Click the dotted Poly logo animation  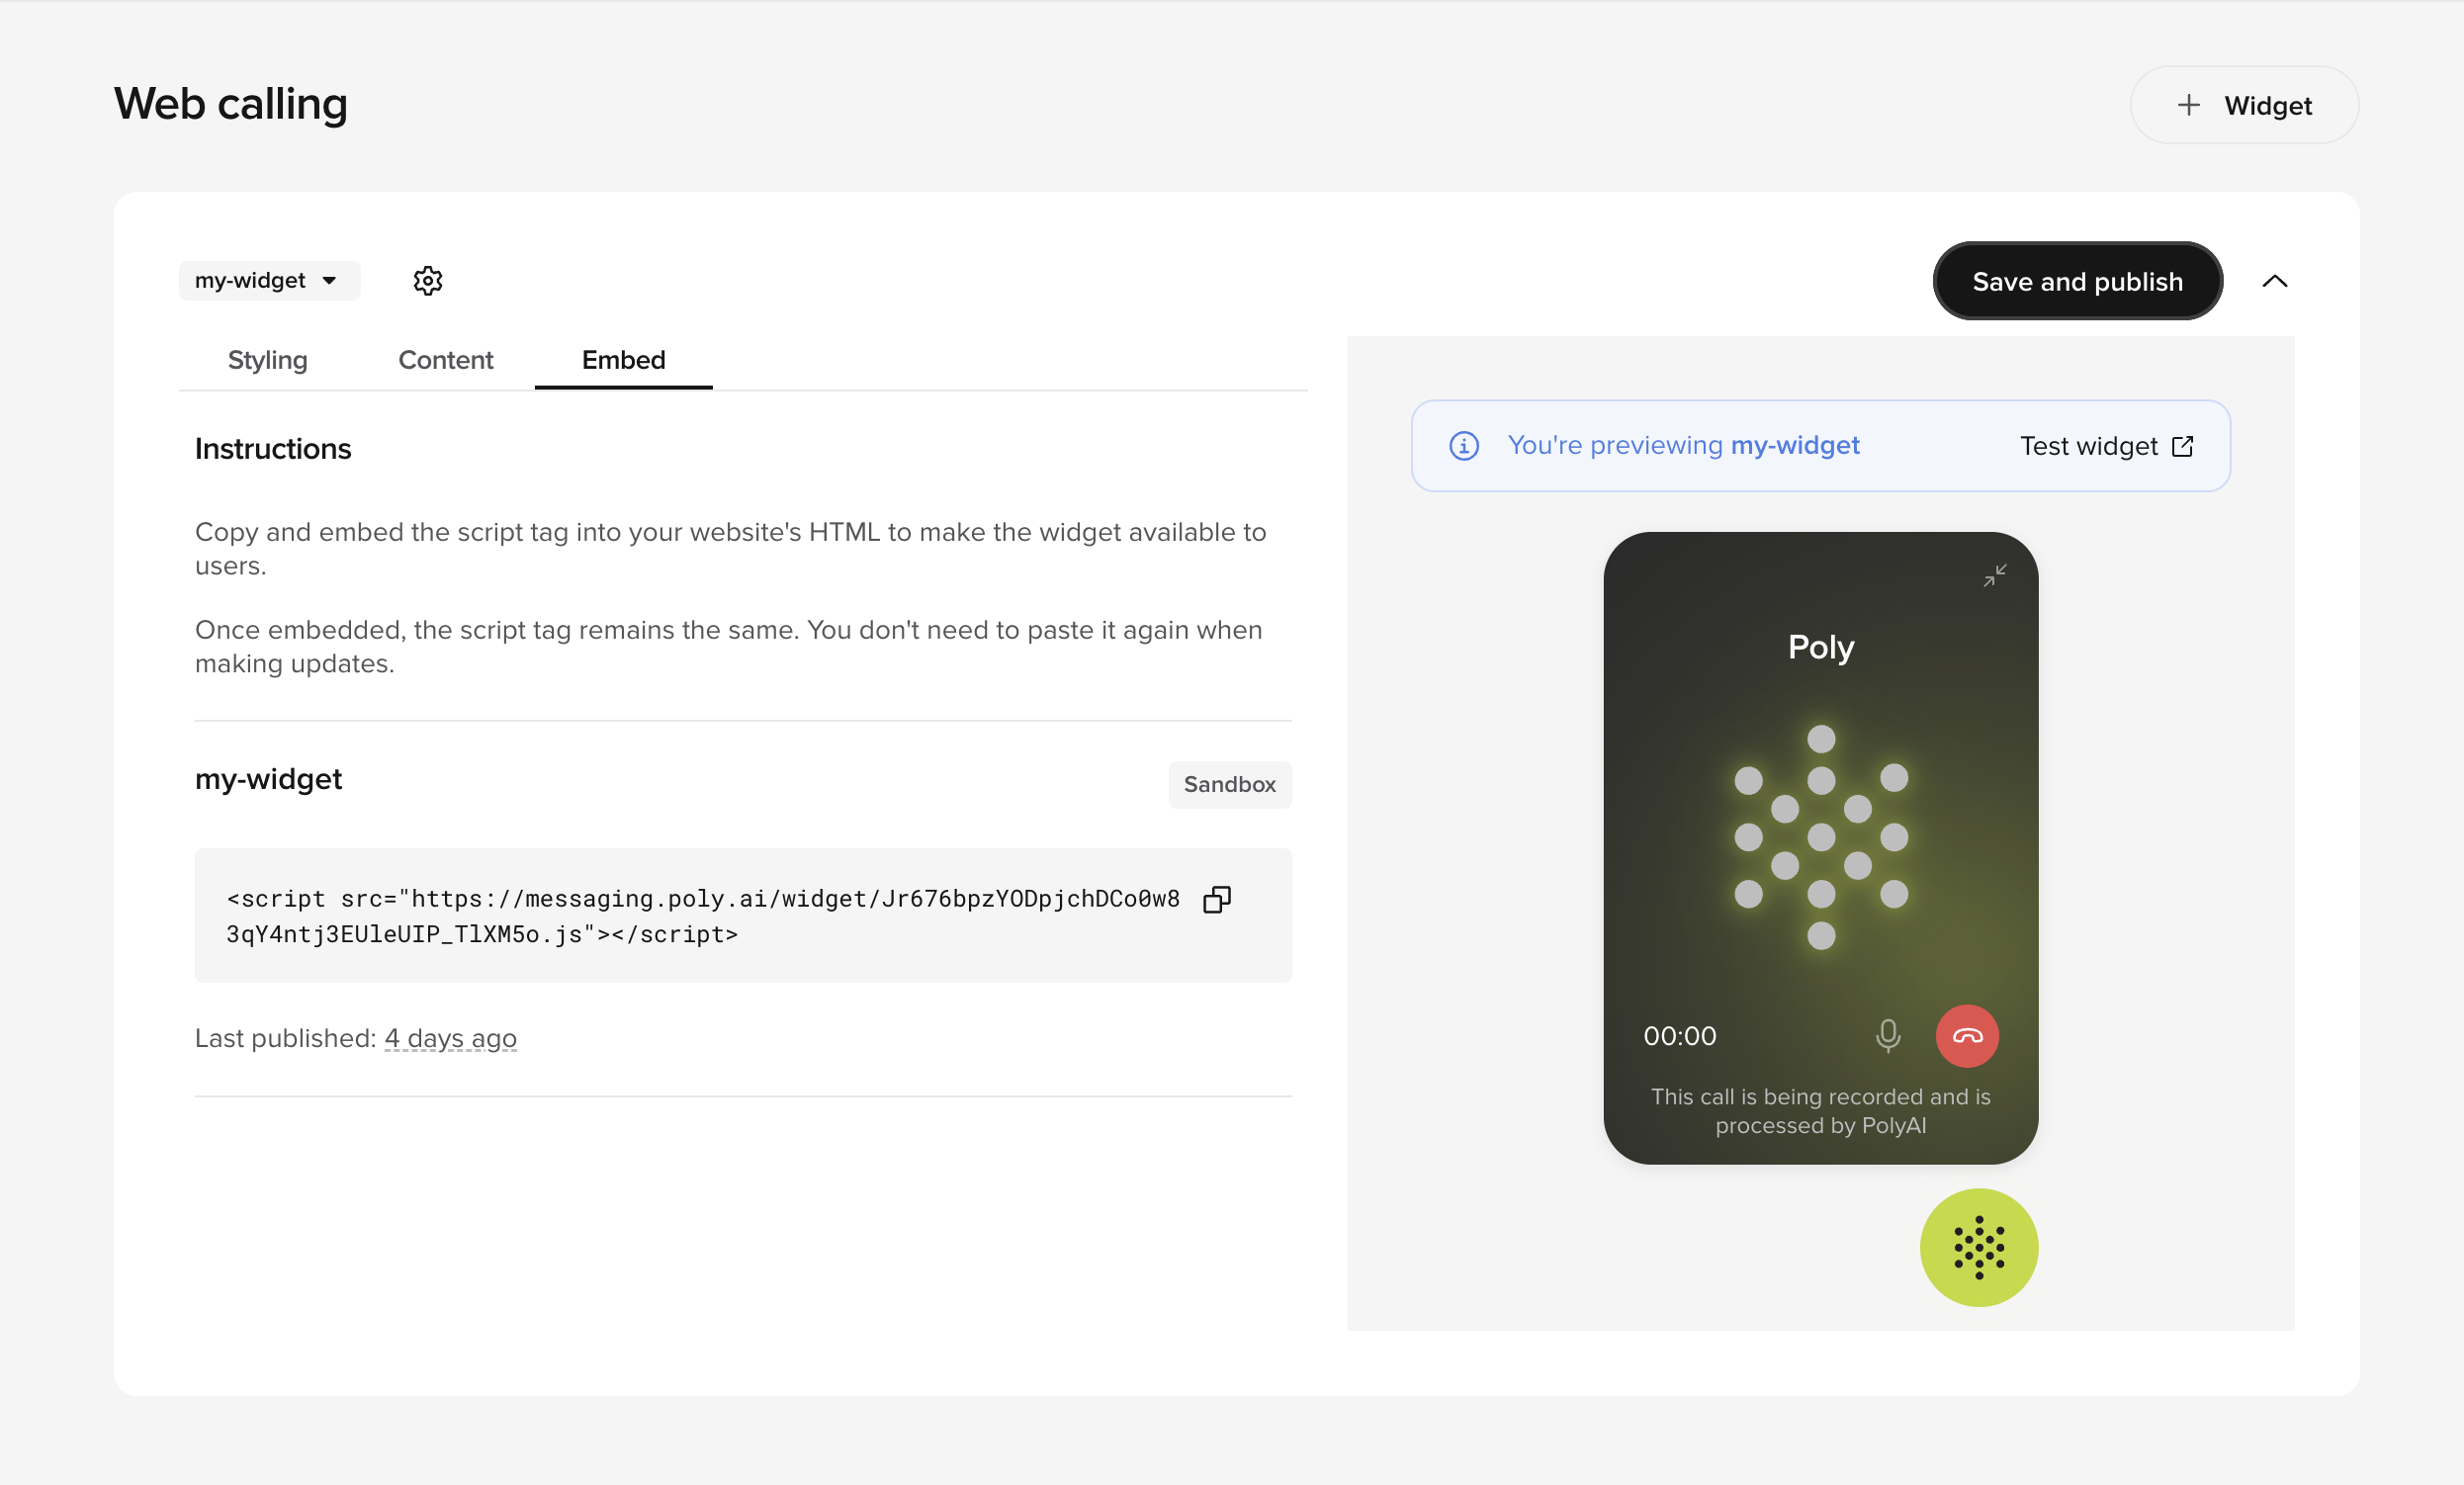(1821, 837)
